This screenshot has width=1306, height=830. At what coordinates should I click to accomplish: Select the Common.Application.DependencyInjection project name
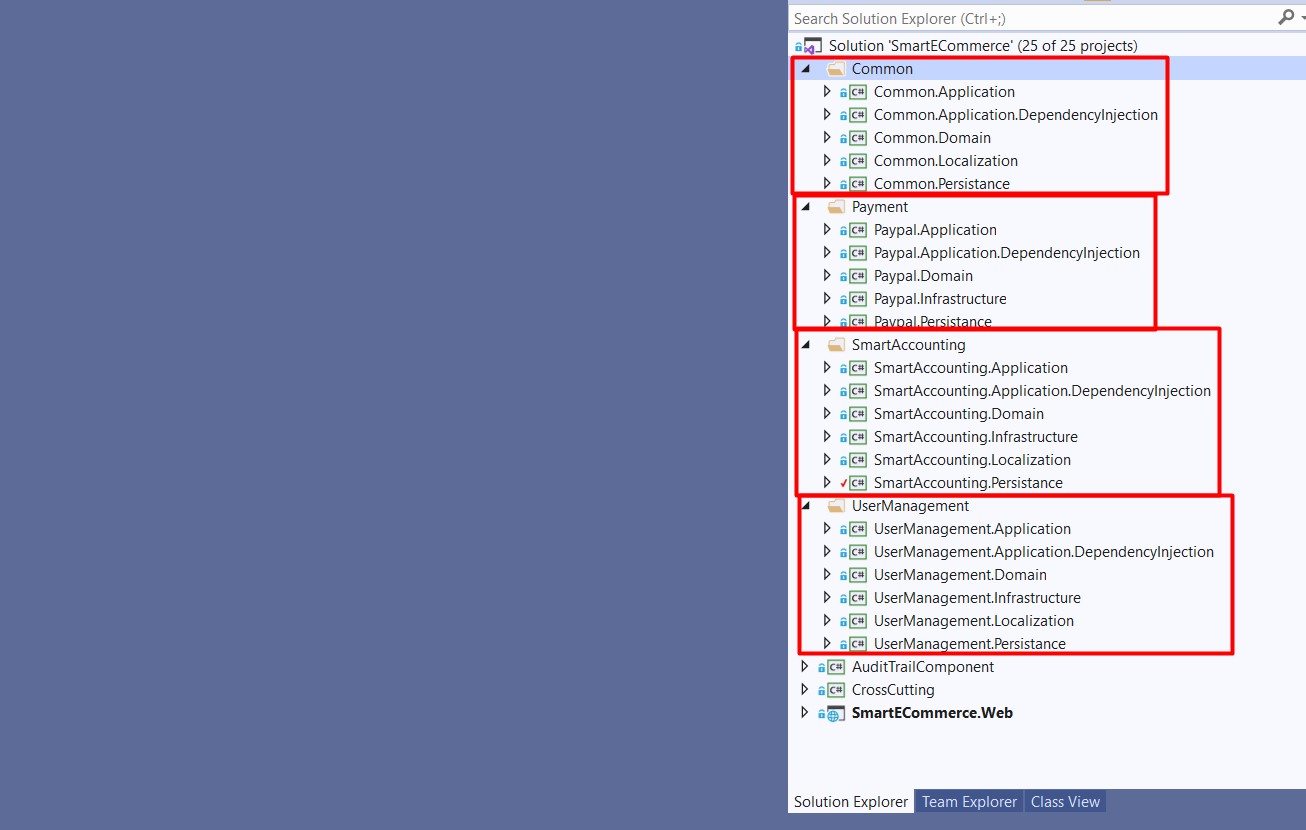[1016, 115]
